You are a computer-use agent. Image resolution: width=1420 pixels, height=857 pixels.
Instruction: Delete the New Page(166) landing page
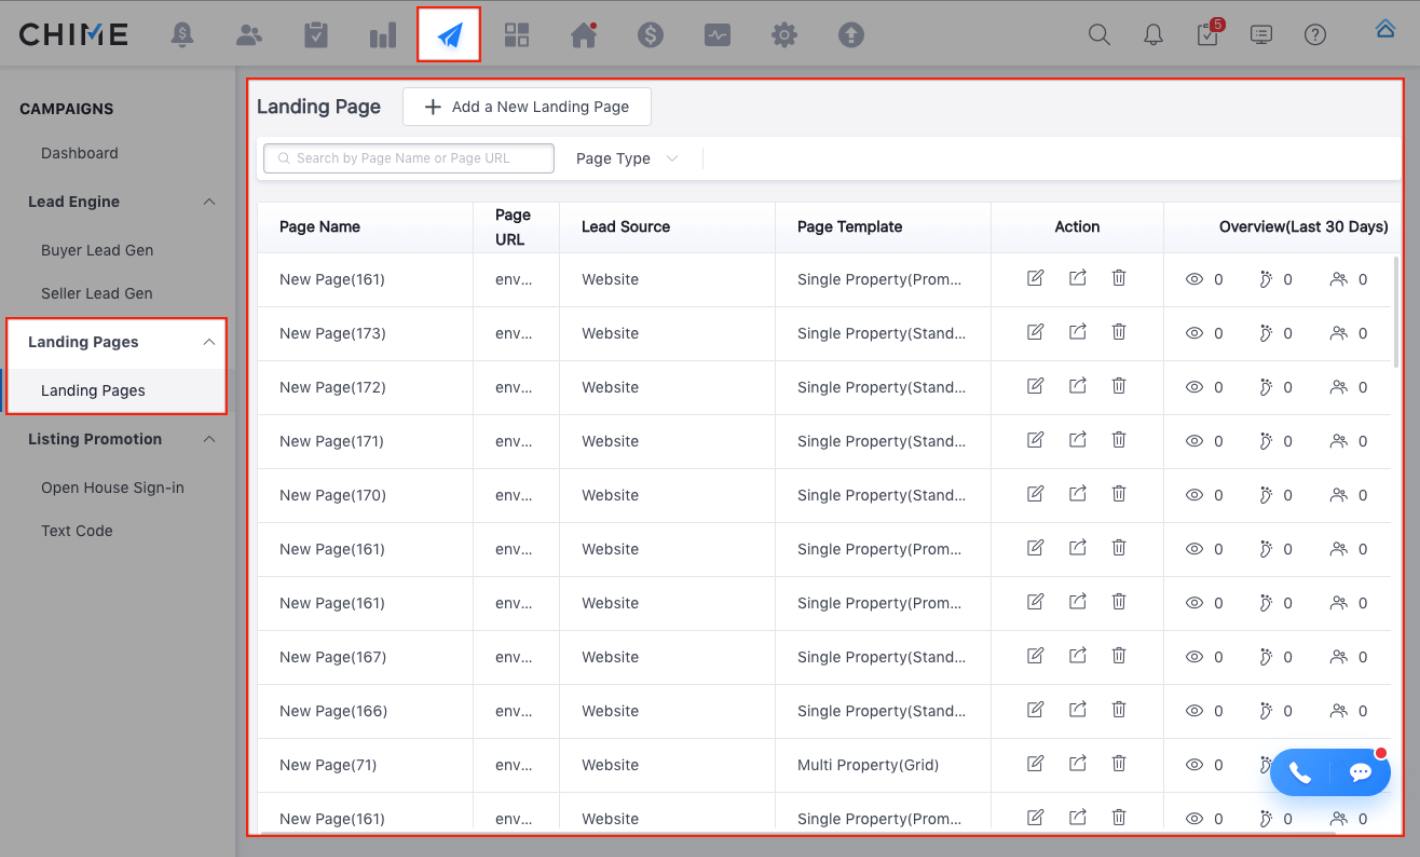(x=1119, y=710)
